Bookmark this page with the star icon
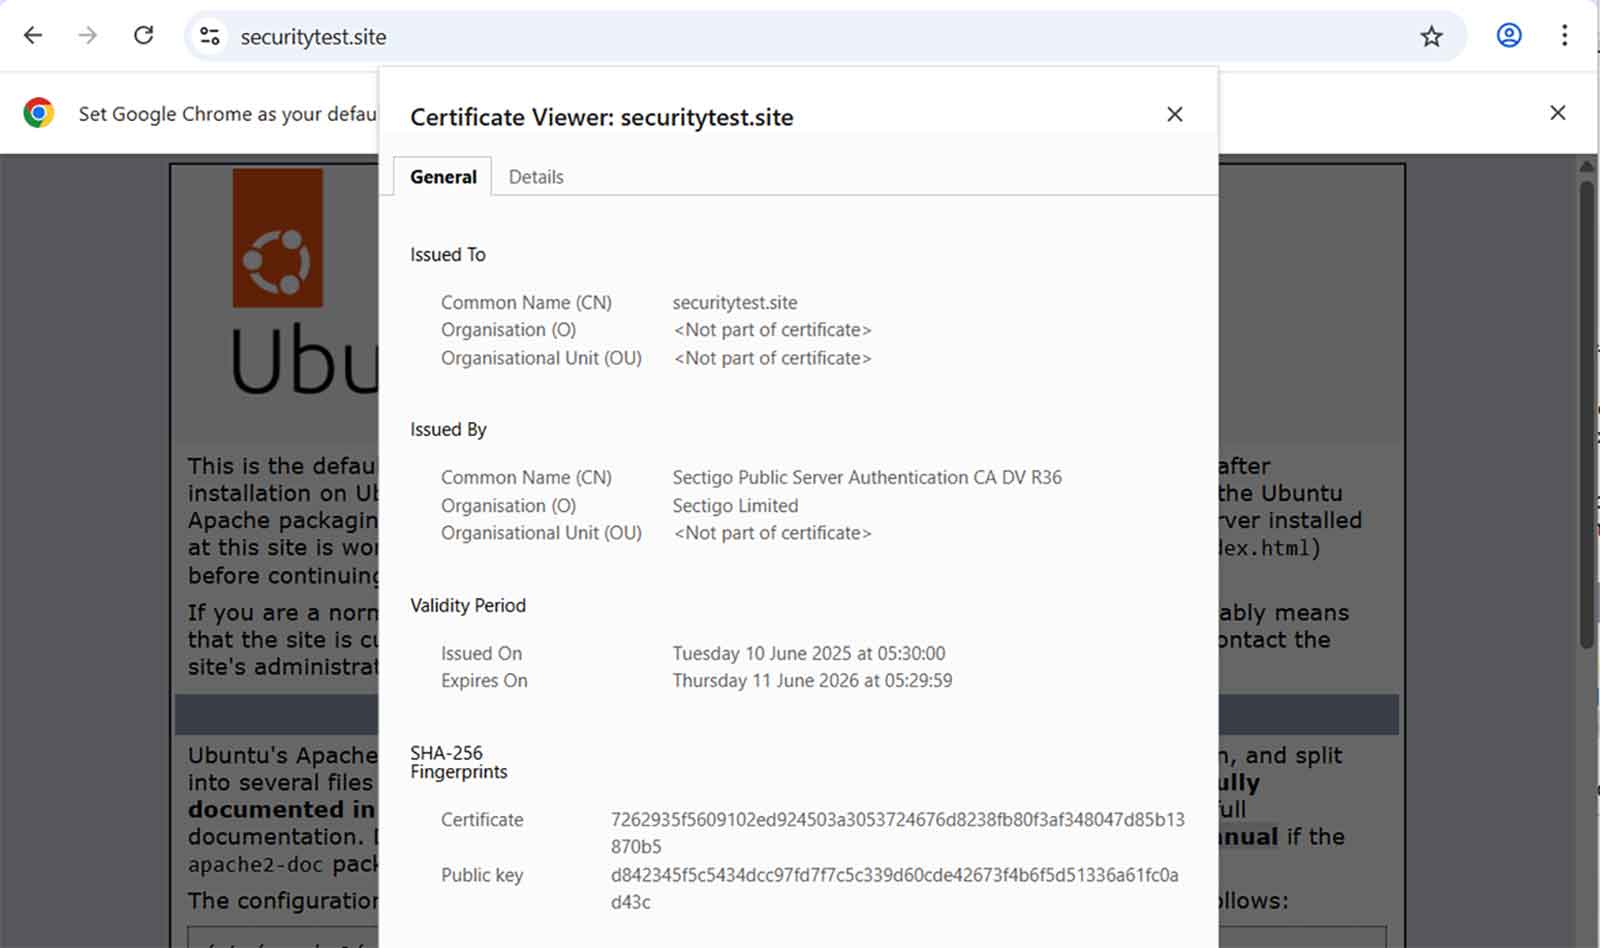1600x948 pixels. pos(1431,37)
